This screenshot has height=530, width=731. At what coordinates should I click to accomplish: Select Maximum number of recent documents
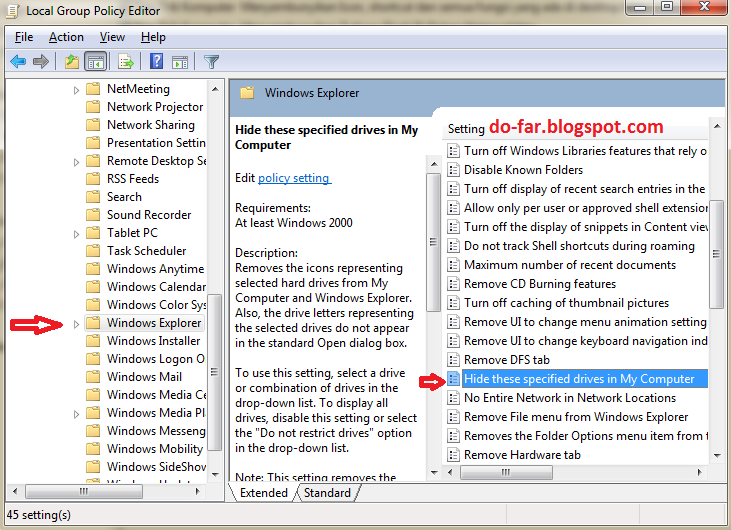570,265
